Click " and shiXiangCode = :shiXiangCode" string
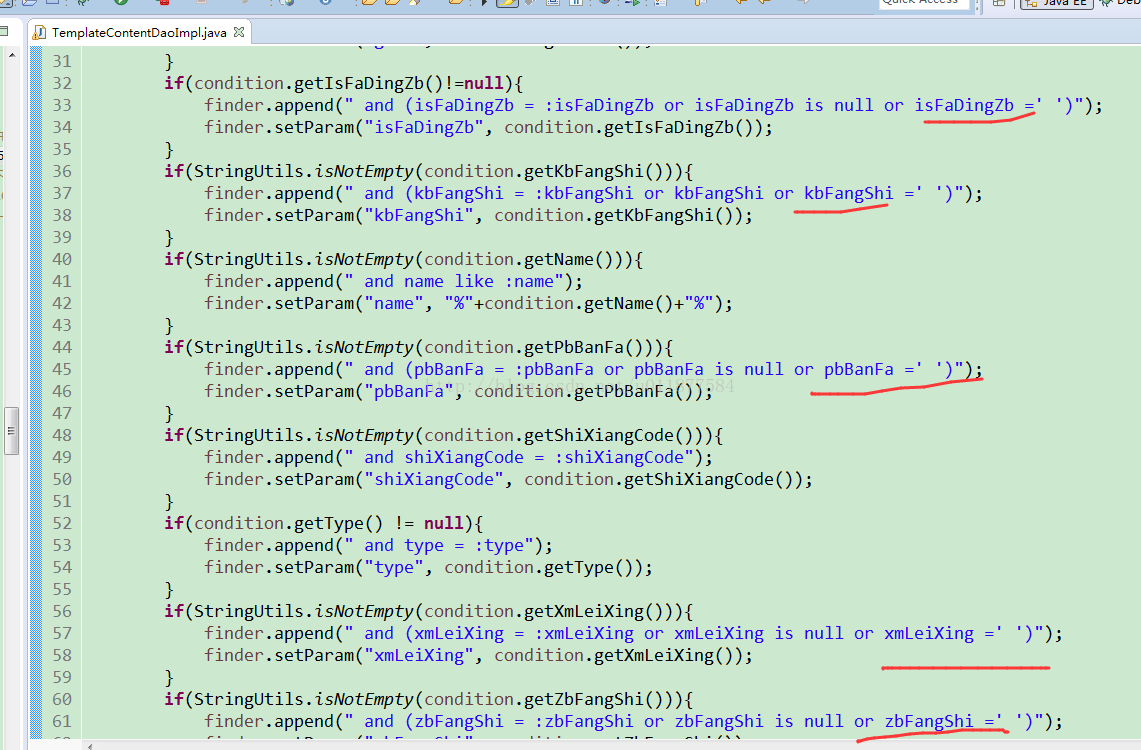 tap(520, 458)
